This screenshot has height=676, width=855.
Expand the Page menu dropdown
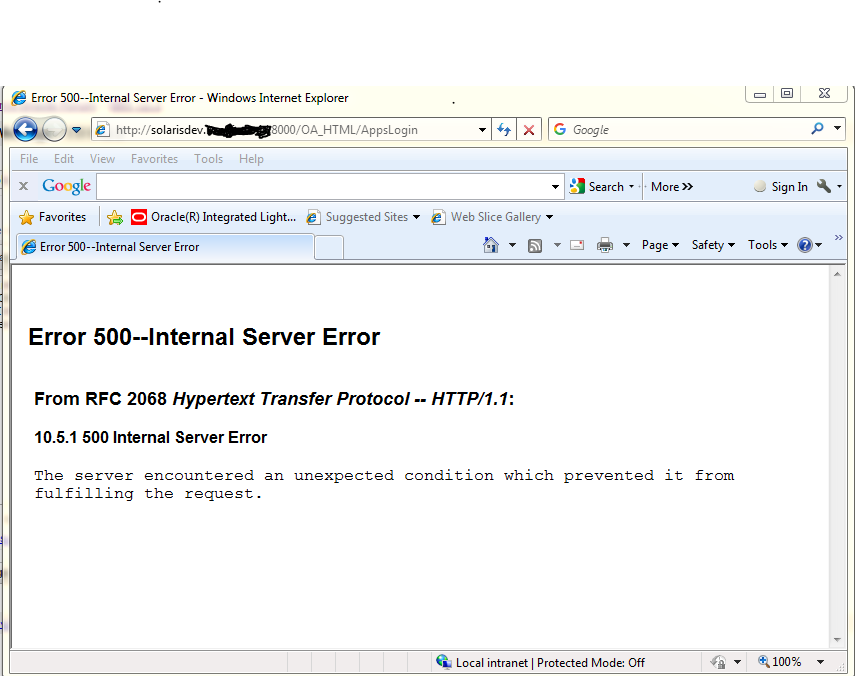tap(660, 245)
